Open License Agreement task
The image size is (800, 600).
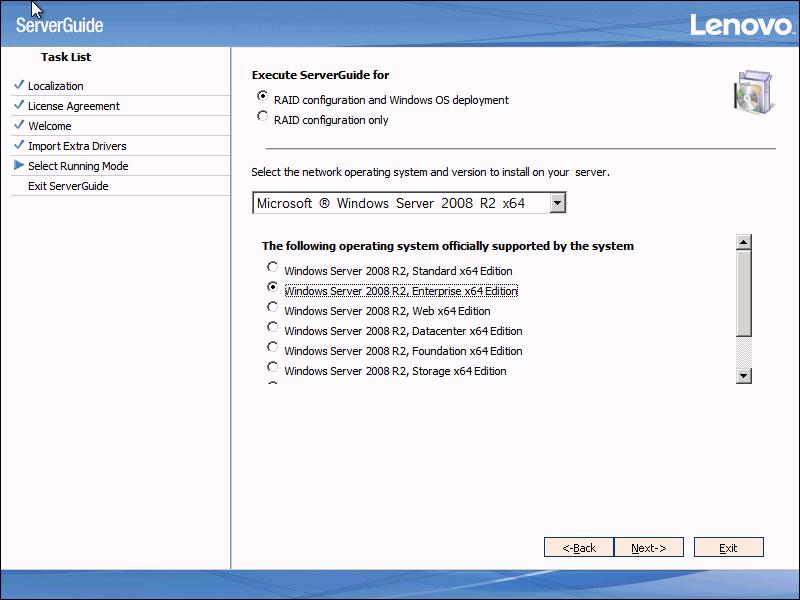tap(73, 106)
